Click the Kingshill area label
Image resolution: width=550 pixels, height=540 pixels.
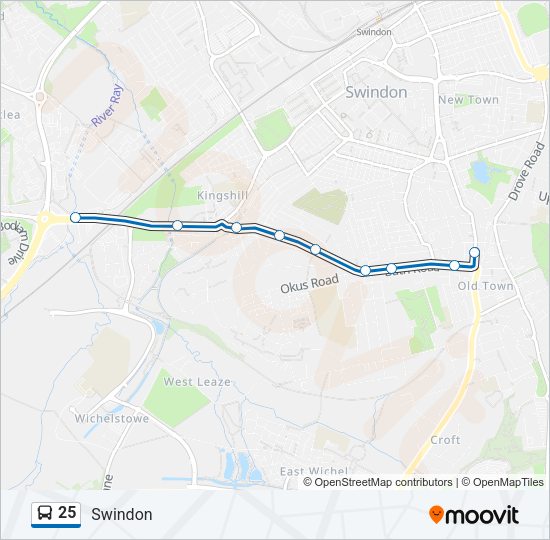click(x=222, y=195)
